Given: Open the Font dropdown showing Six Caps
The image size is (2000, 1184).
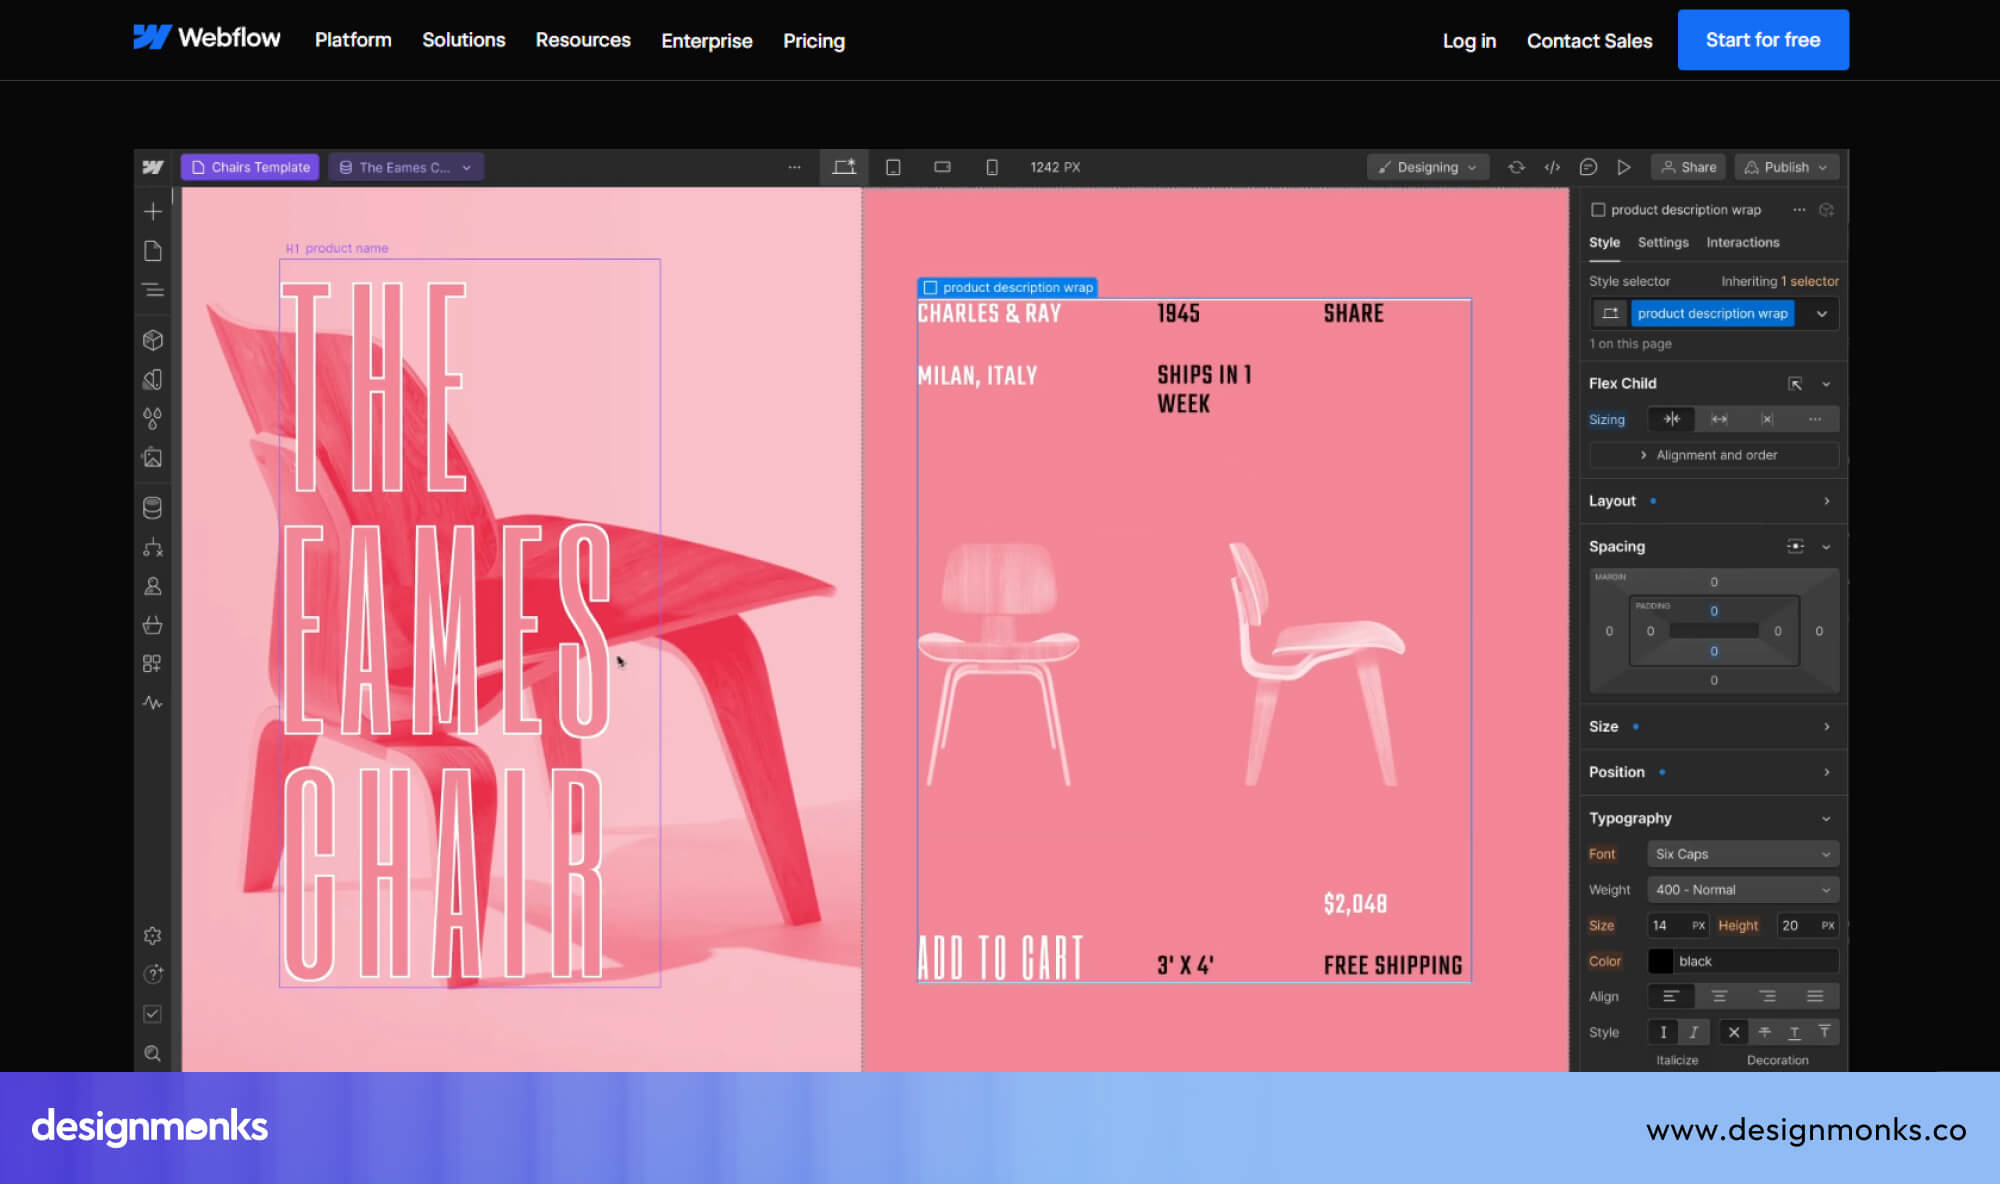Looking at the screenshot, I should pos(1743,854).
